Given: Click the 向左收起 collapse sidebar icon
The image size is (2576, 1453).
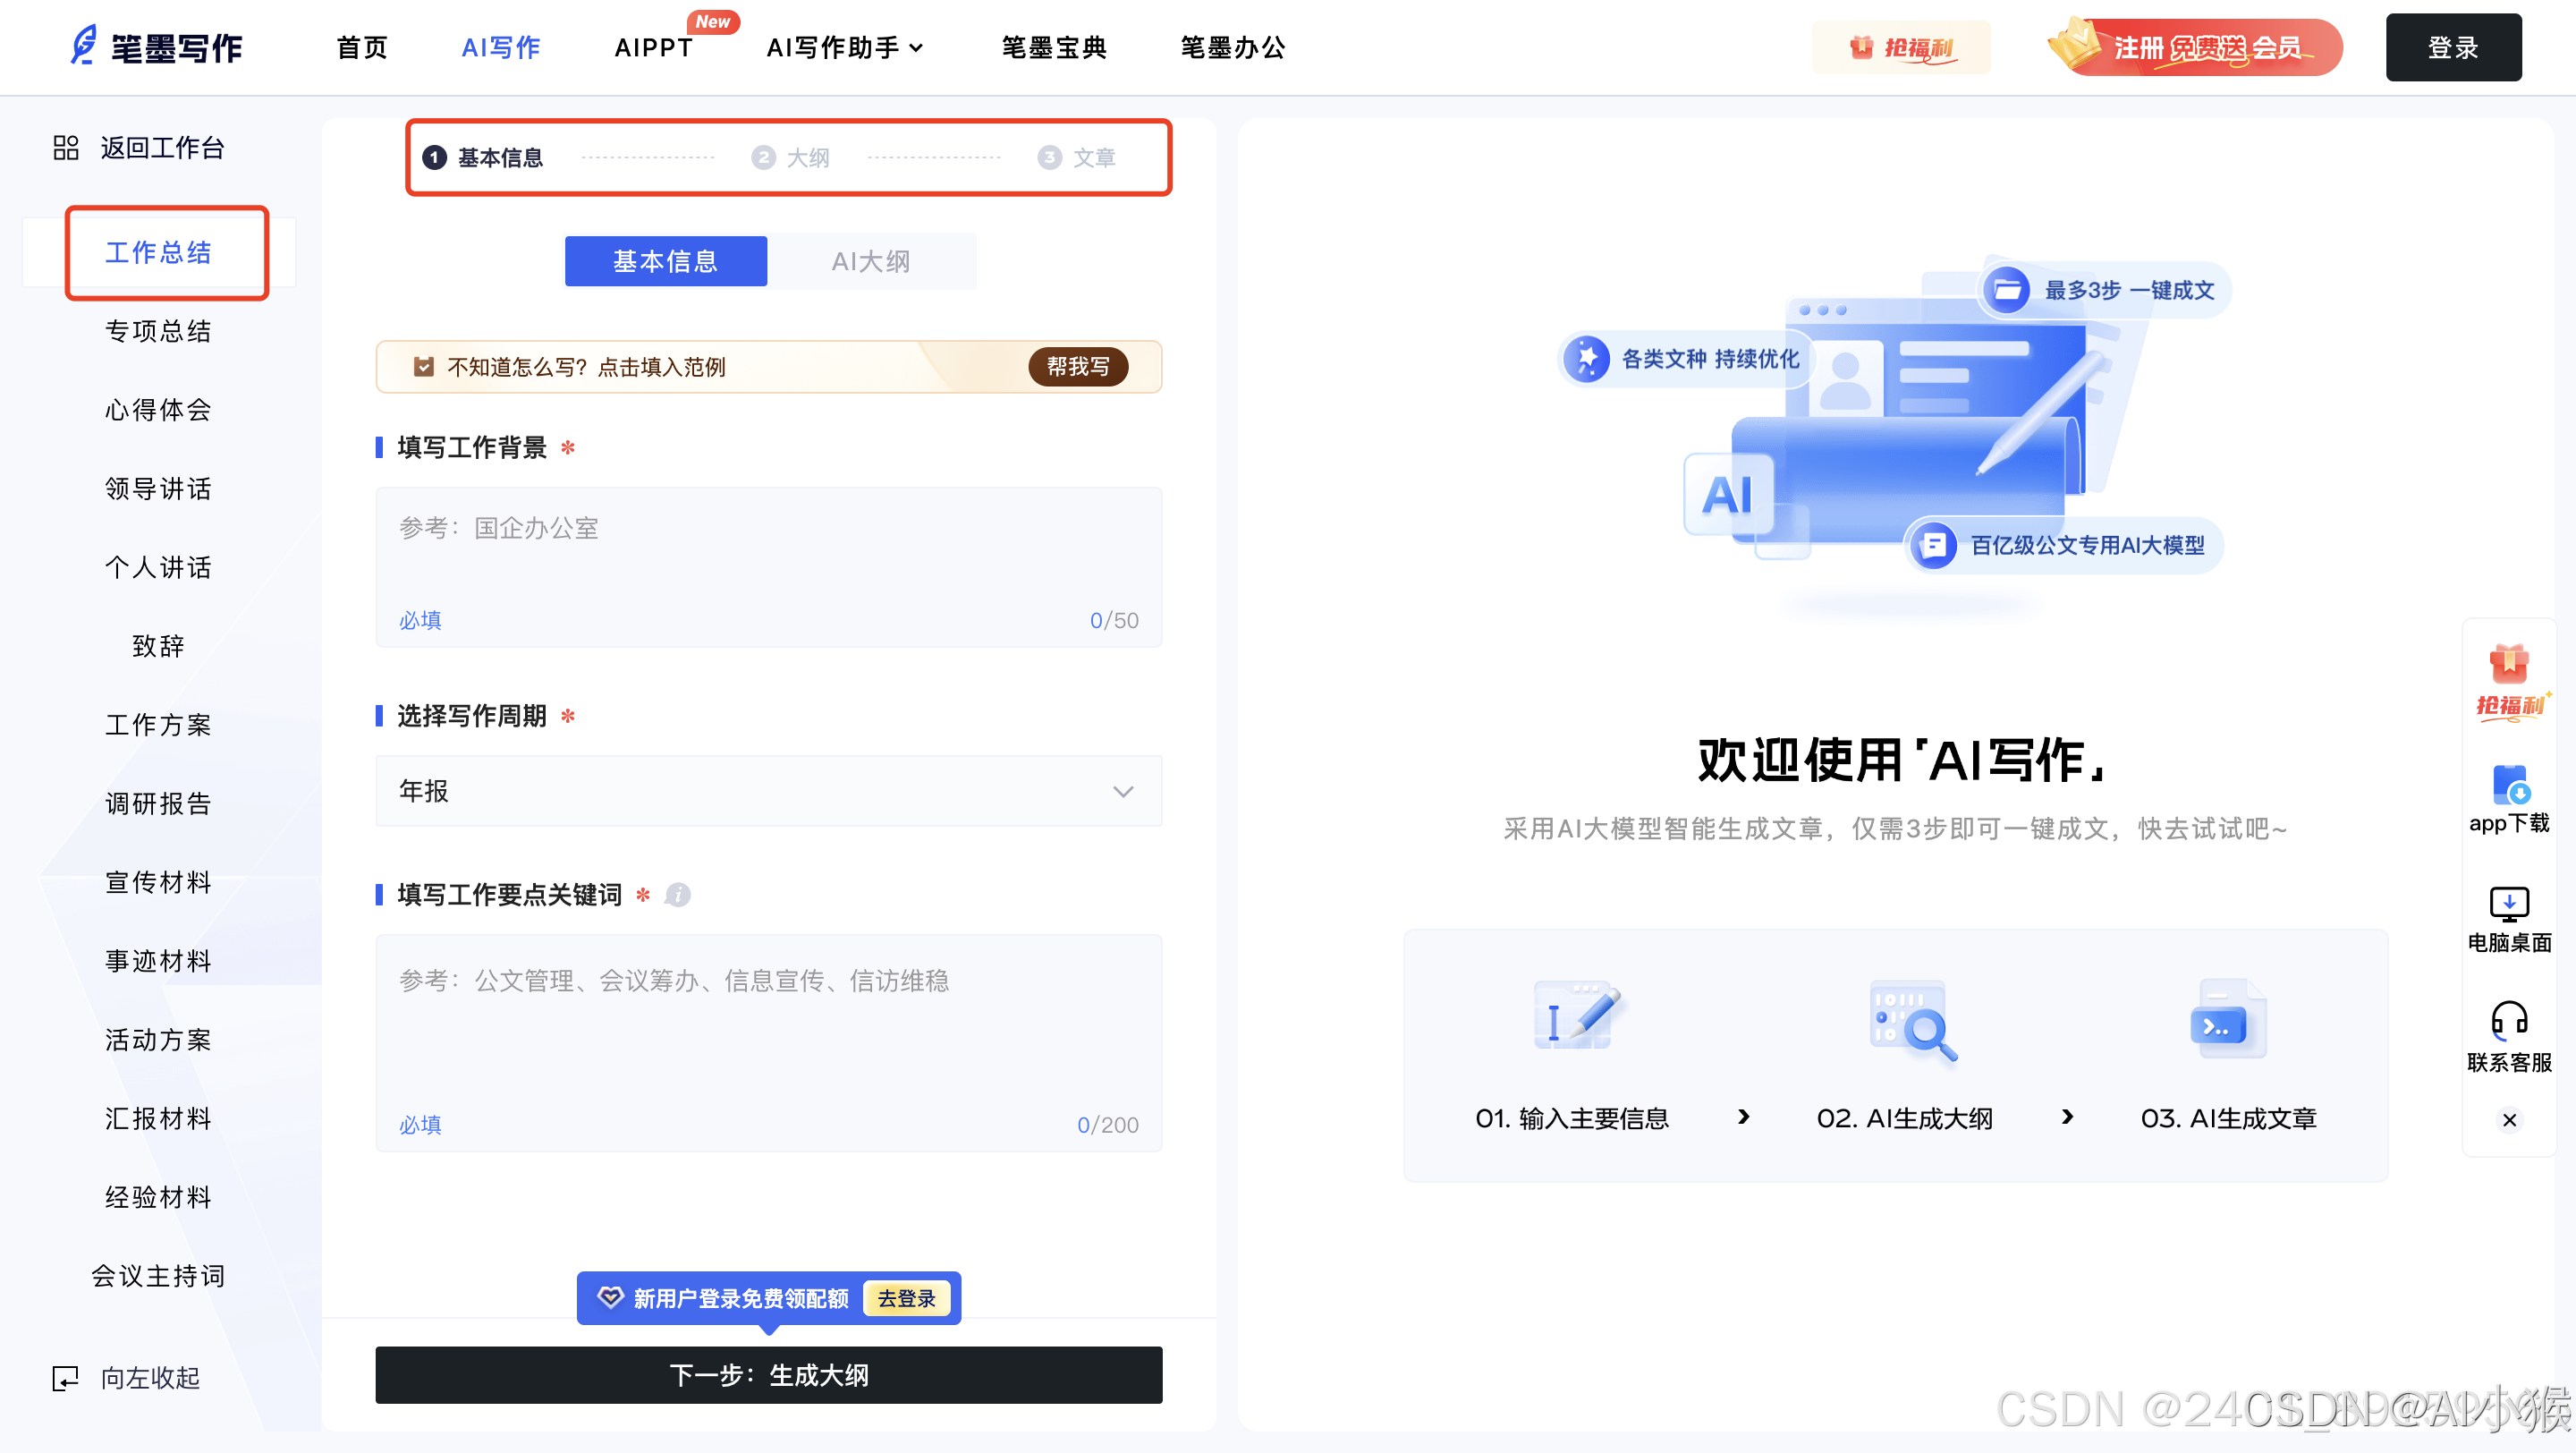Looking at the screenshot, I should [66, 1378].
